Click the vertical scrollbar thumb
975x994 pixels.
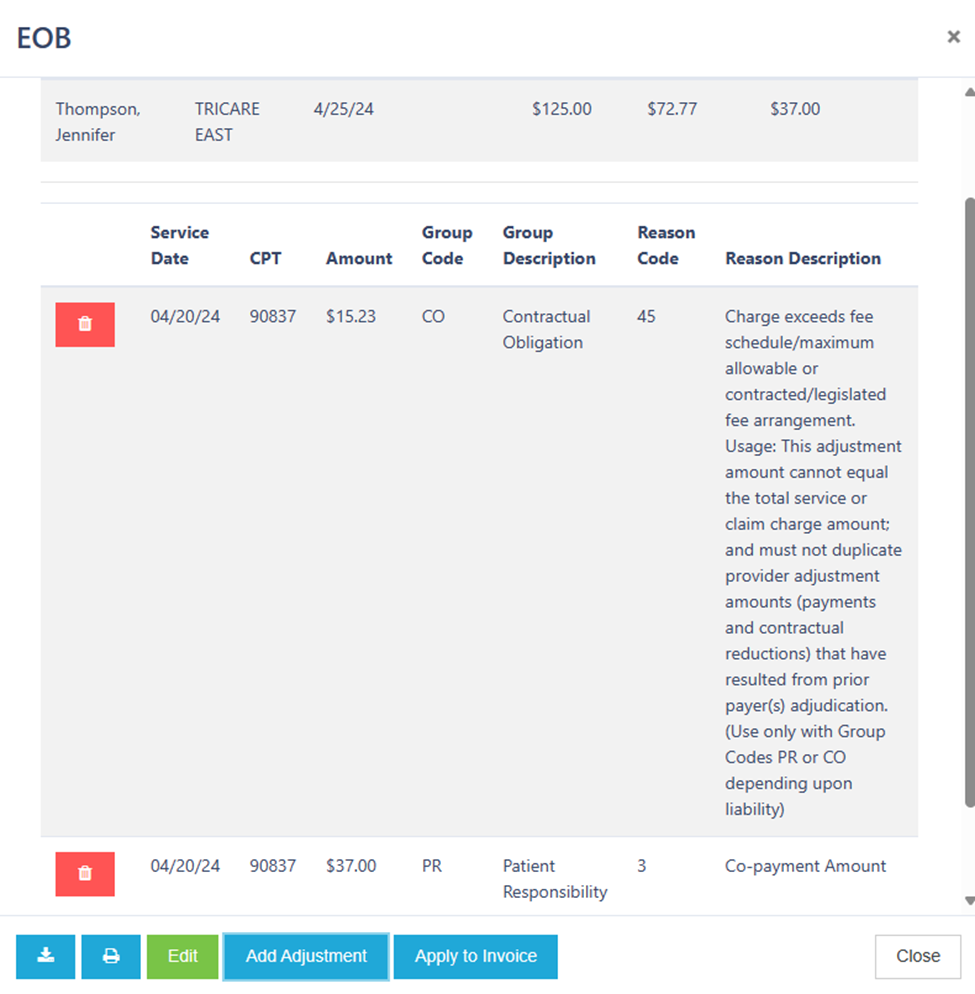click(968, 500)
